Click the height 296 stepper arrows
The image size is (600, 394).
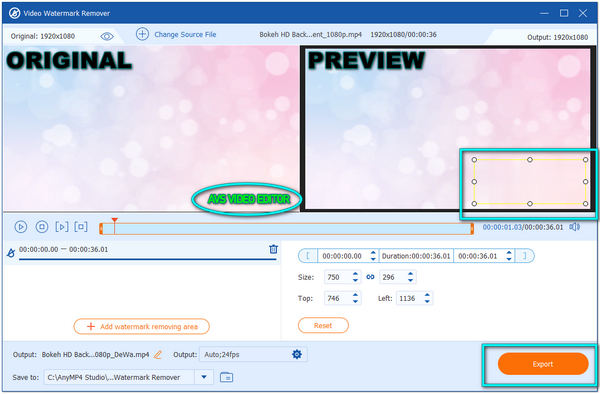click(411, 277)
